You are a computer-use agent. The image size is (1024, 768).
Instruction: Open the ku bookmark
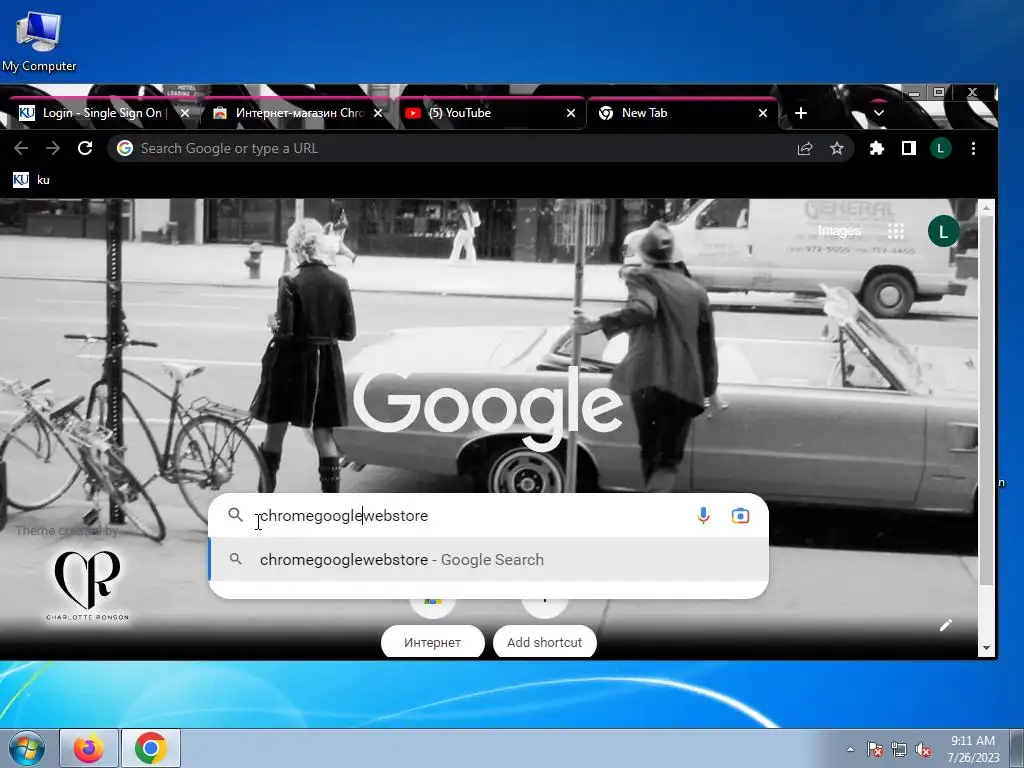[31, 180]
